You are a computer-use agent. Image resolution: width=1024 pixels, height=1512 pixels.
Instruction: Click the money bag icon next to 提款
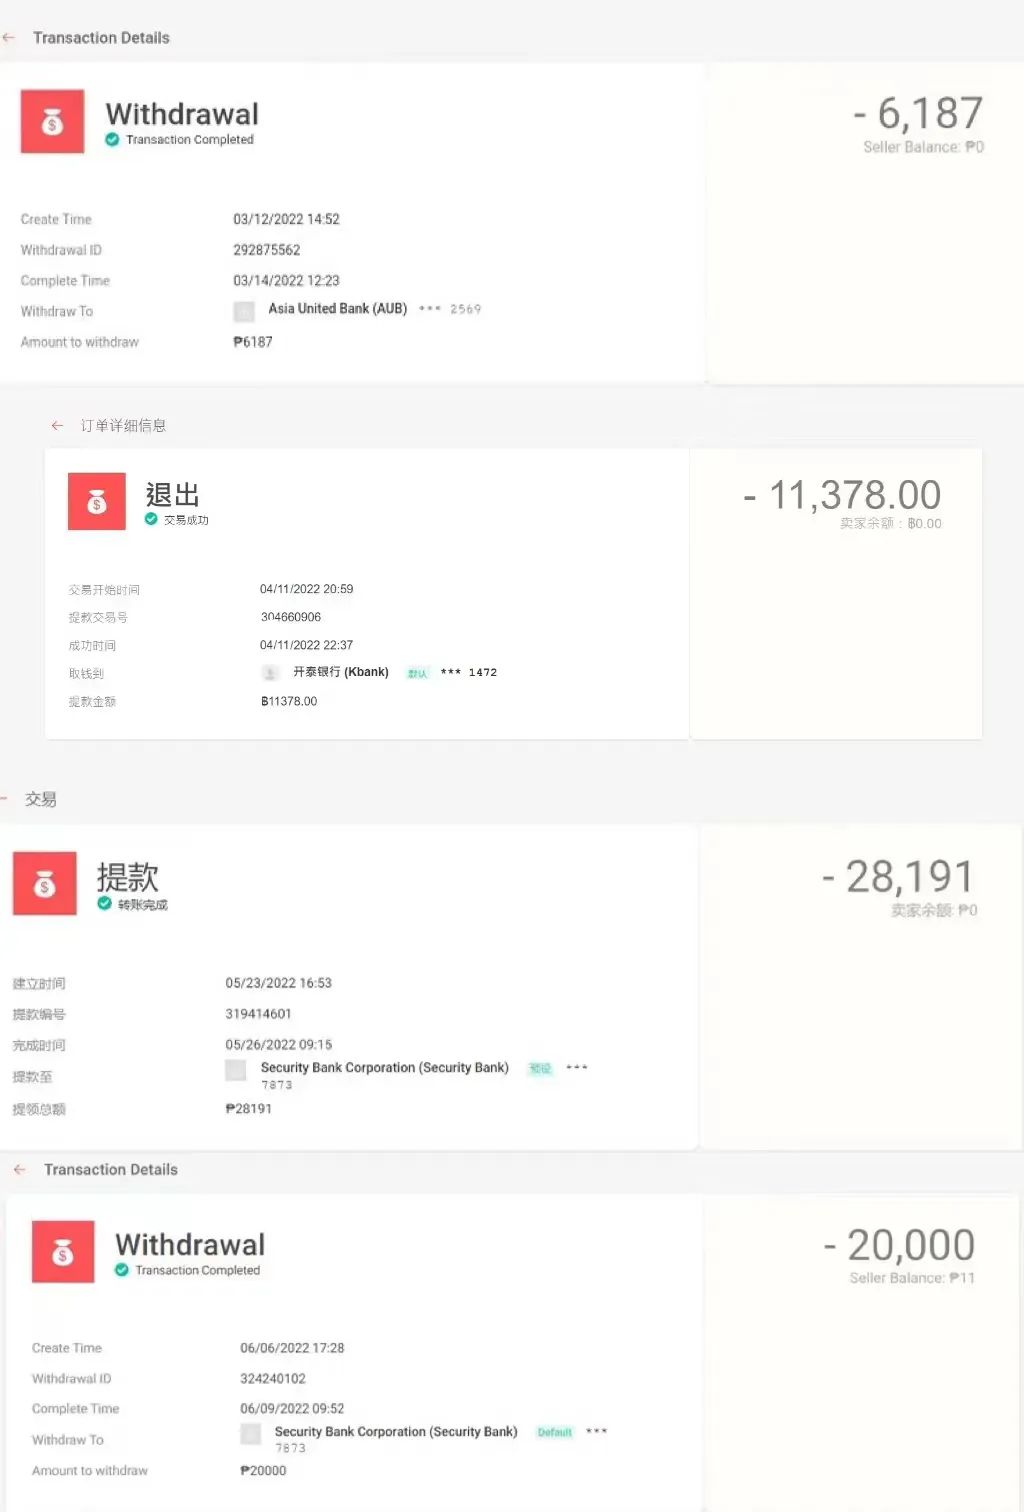click(44, 884)
